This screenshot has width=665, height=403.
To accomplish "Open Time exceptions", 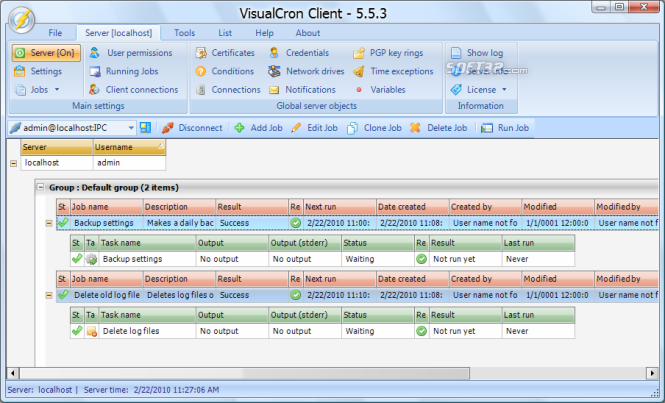I will 393,71.
